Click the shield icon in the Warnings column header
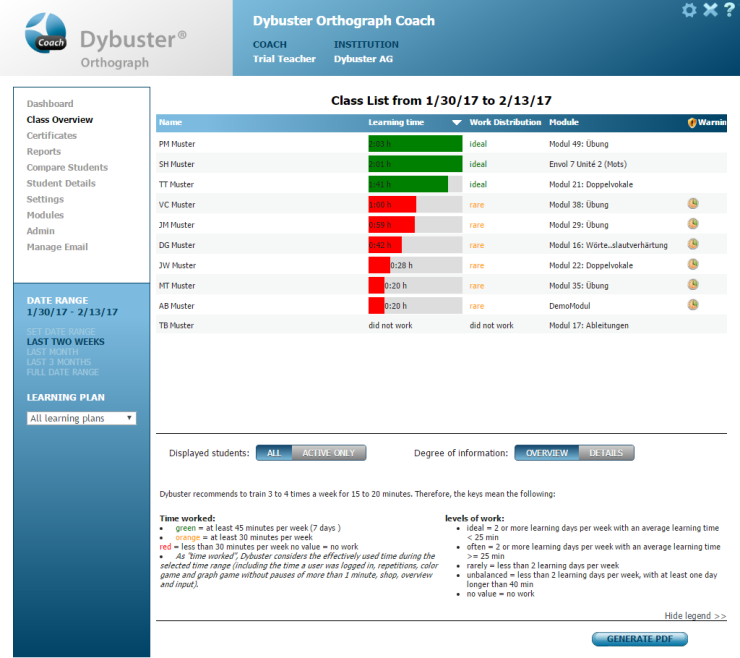 pyautogui.click(x=692, y=123)
